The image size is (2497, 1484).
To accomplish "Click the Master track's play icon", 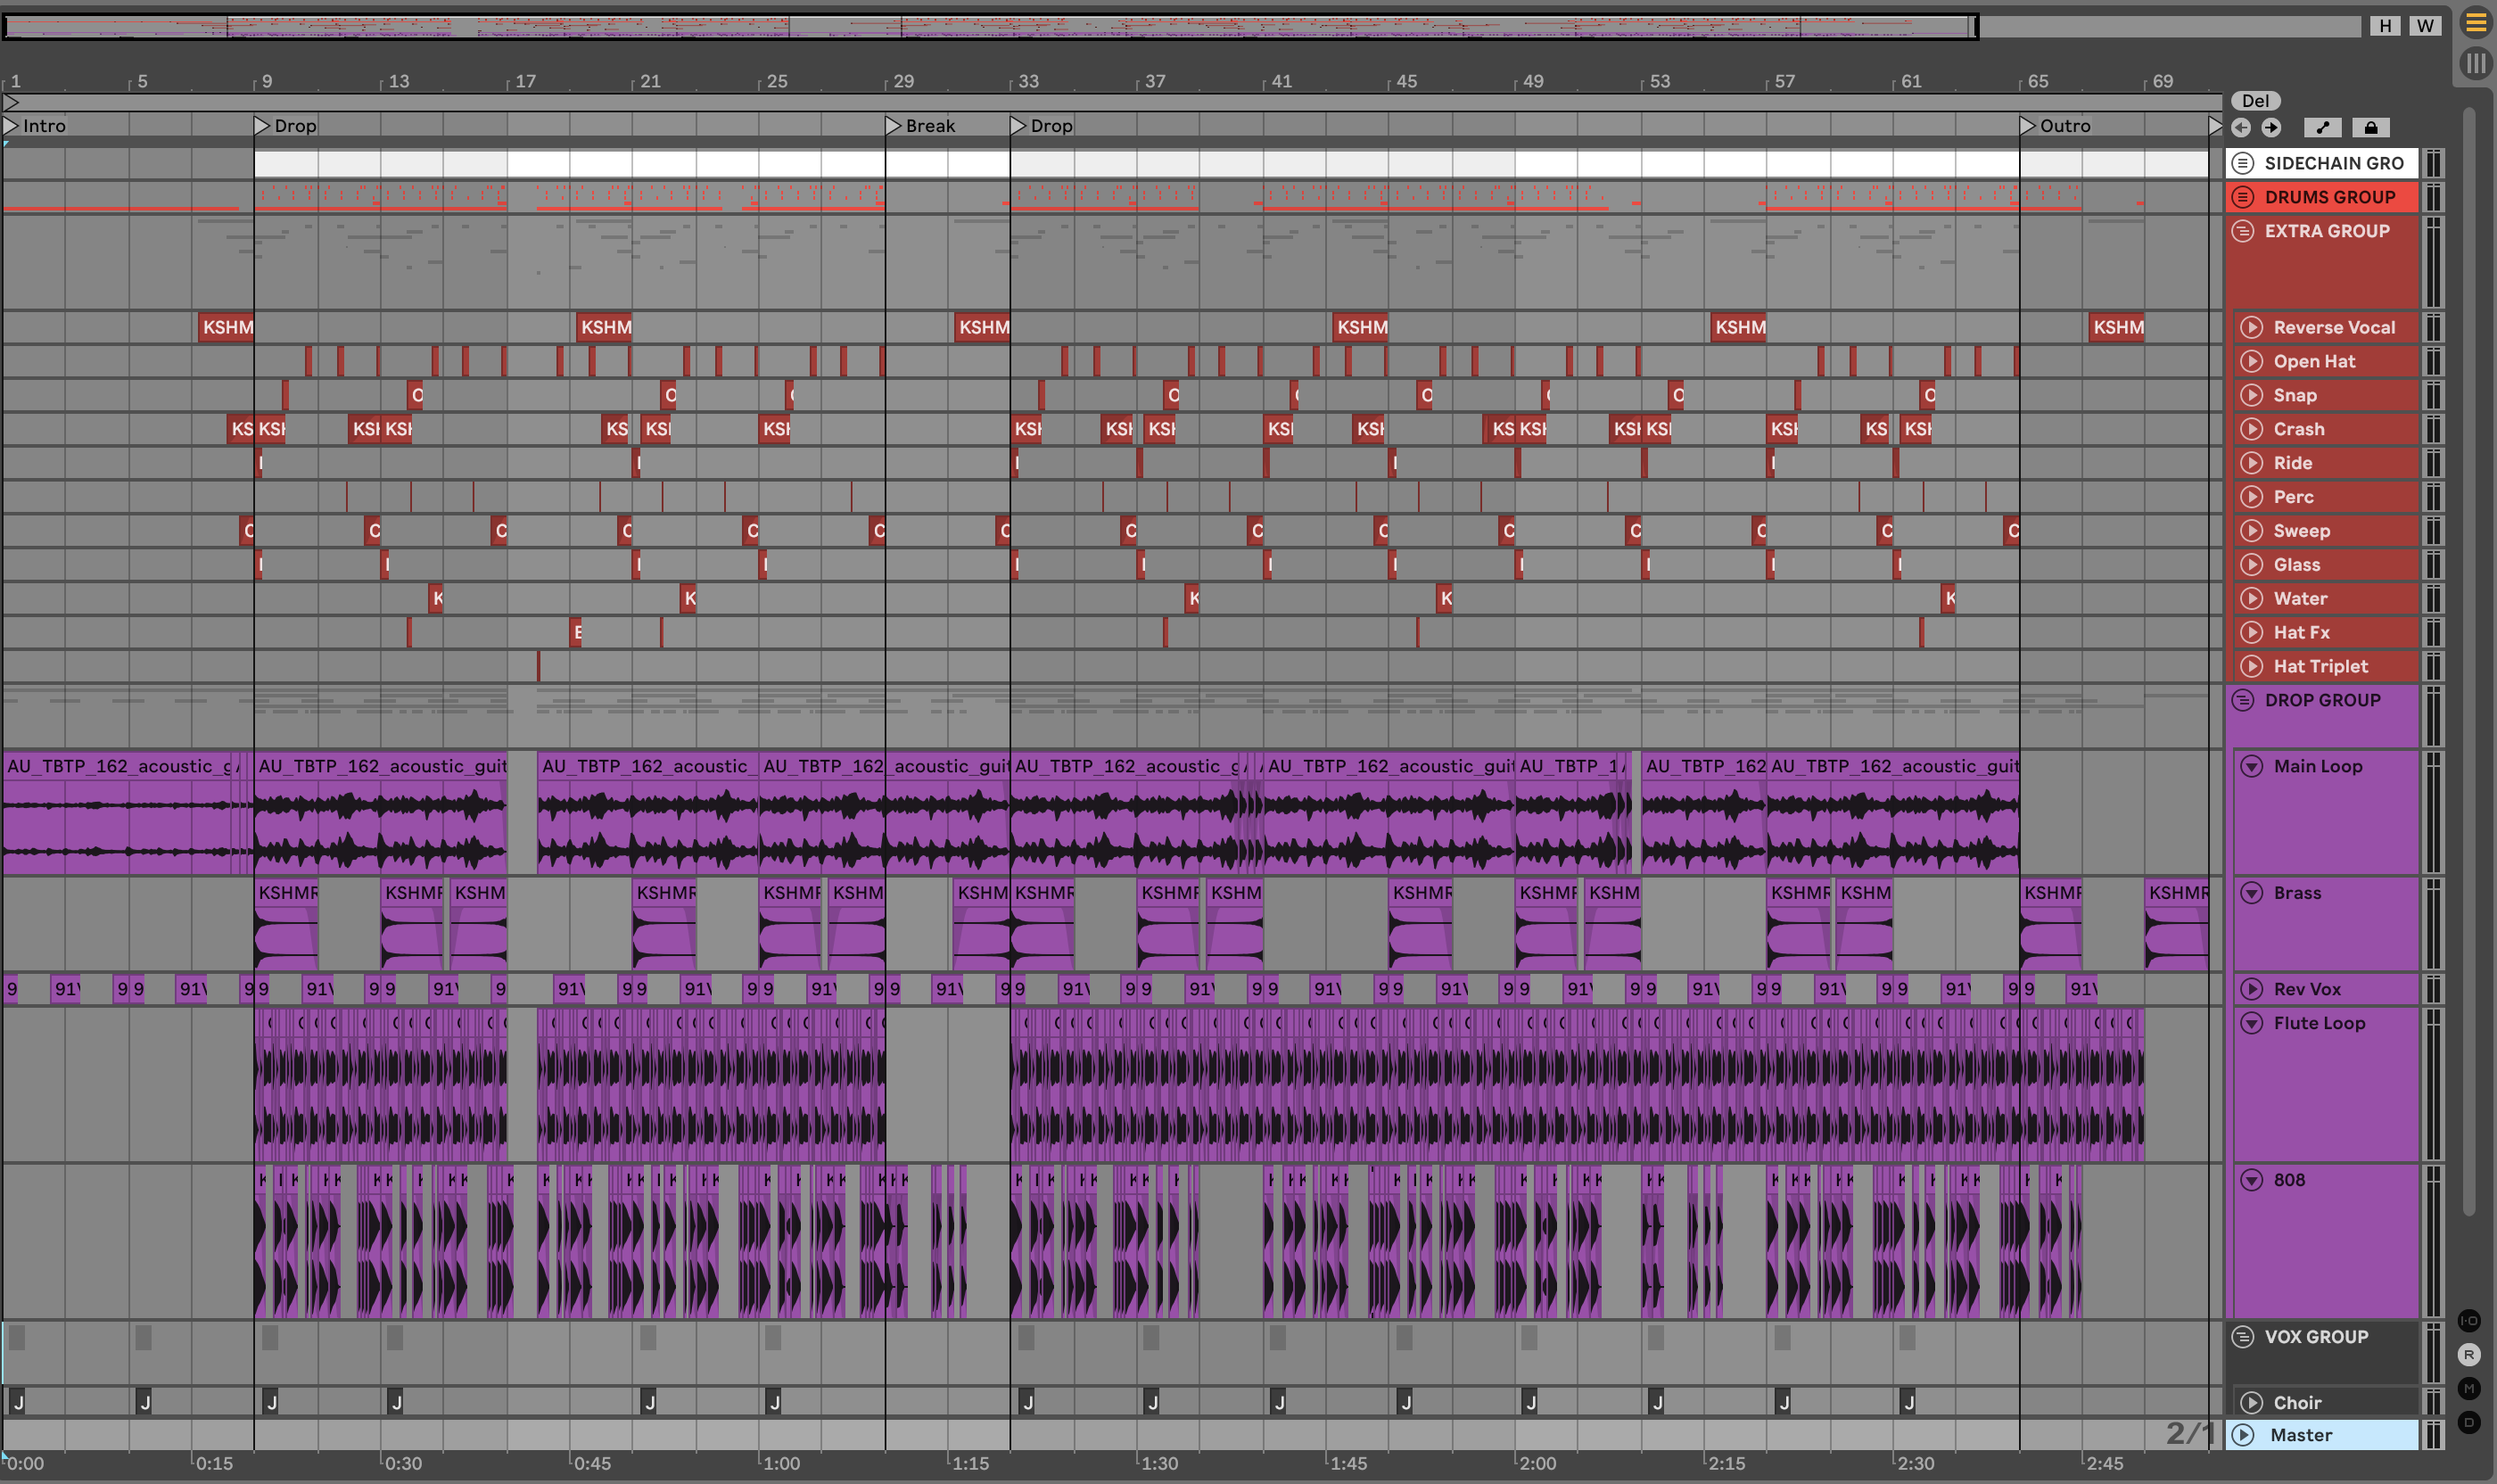I will tap(2243, 1435).
